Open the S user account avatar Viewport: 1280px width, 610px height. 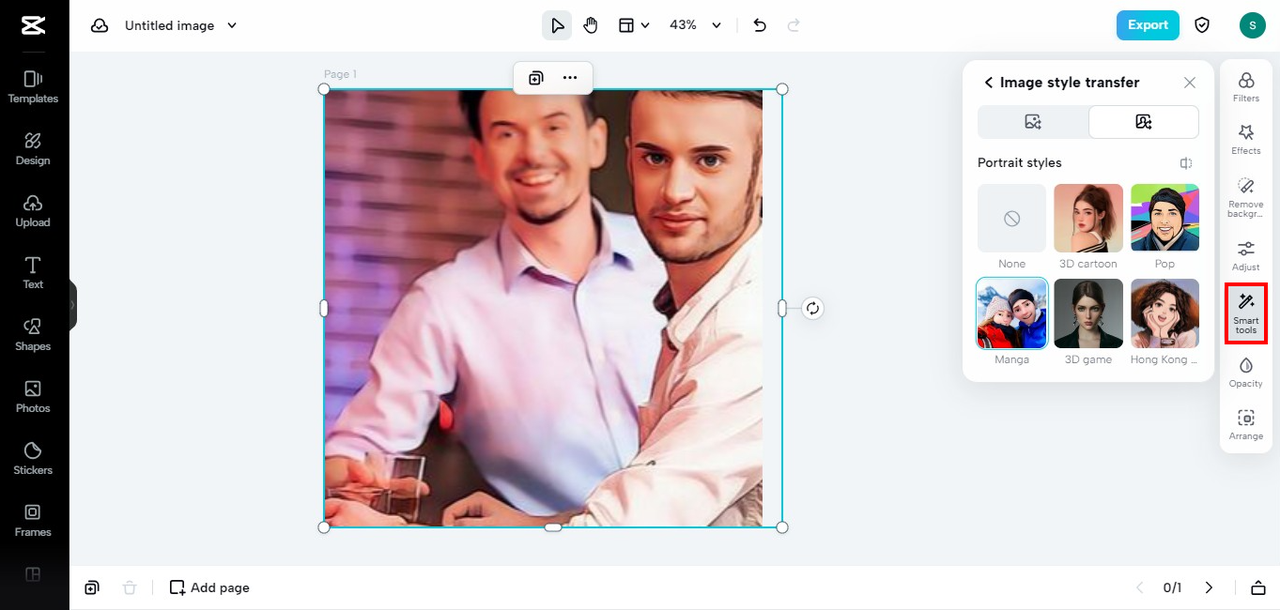pyautogui.click(x=1252, y=26)
